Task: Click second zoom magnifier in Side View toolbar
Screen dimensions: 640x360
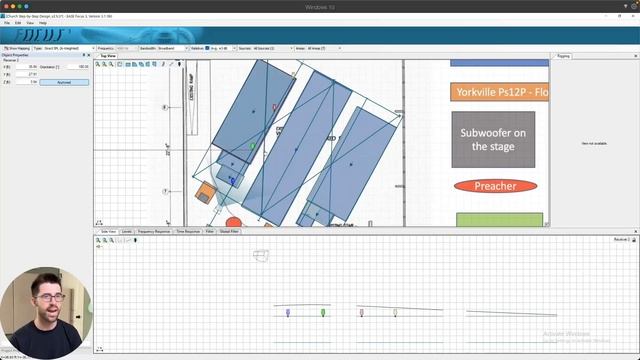Action: [104, 240]
